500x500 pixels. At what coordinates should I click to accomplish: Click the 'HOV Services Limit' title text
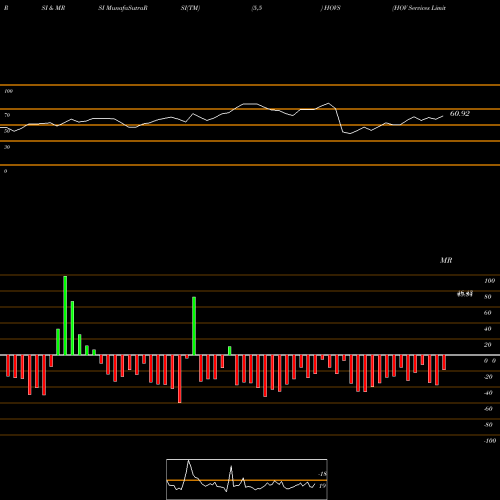[x=419, y=8]
